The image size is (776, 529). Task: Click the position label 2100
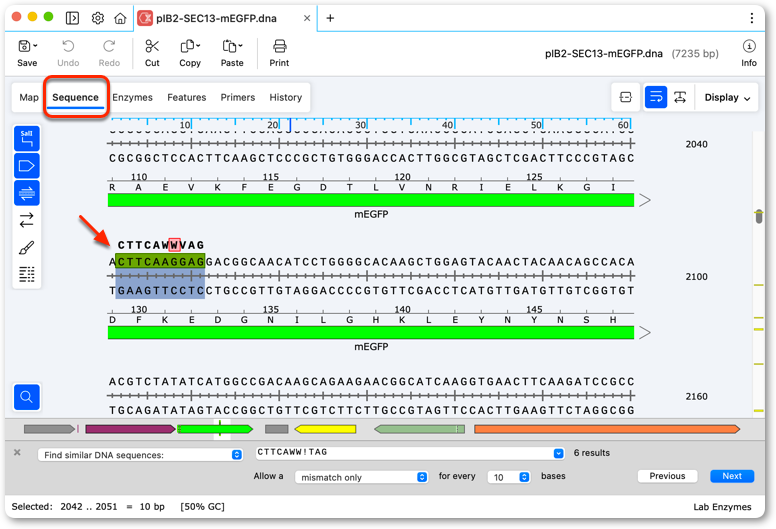click(x=696, y=277)
